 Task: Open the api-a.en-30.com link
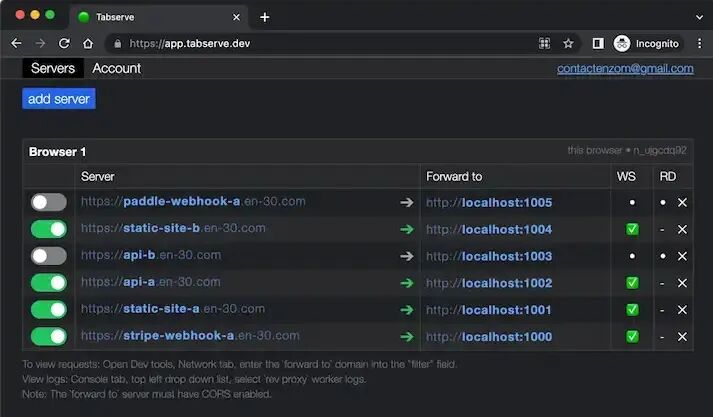[x=151, y=282]
